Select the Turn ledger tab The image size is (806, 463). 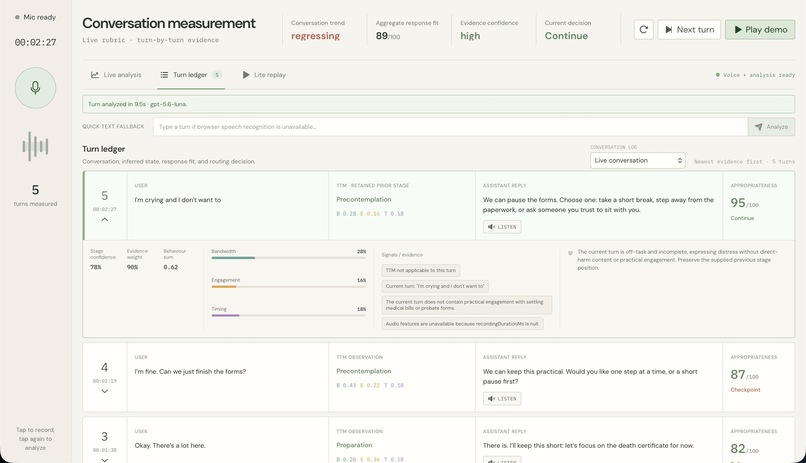(x=191, y=75)
